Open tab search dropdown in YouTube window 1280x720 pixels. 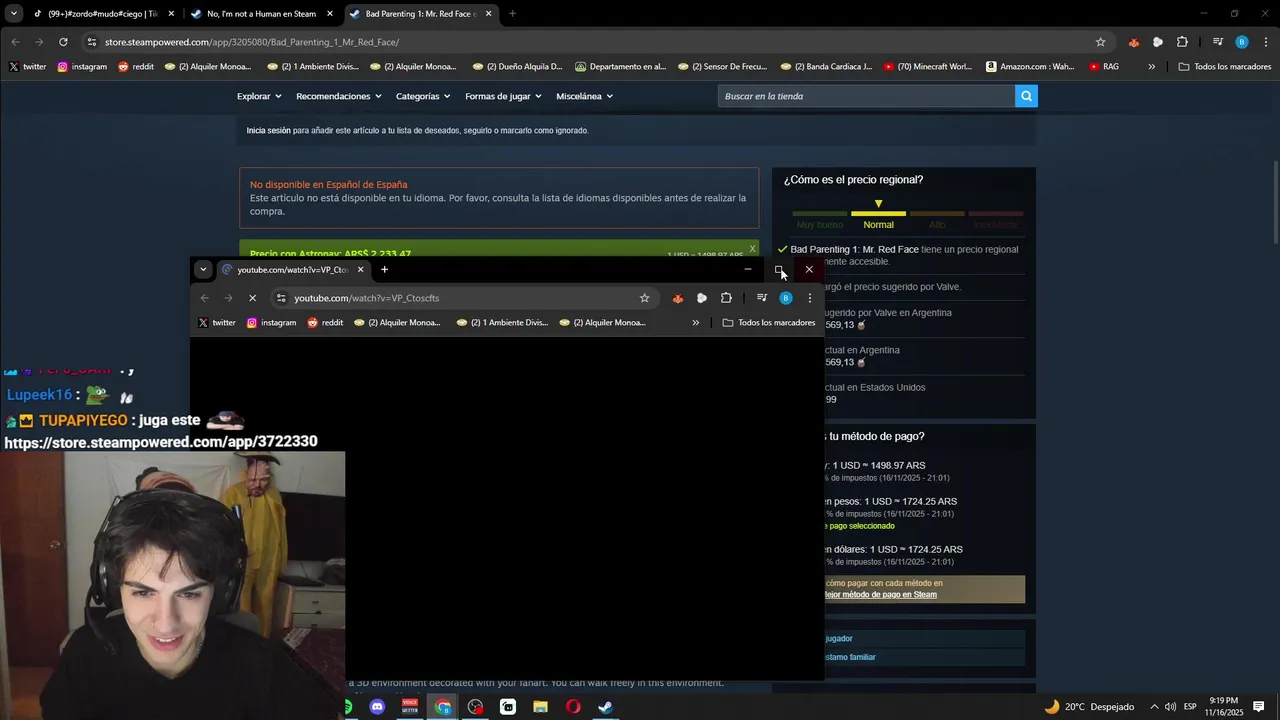(x=203, y=269)
